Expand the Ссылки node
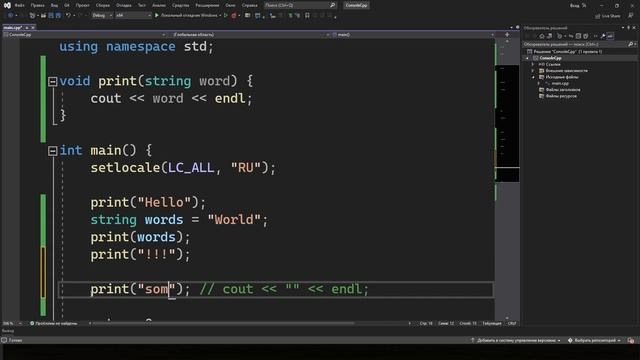The image size is (640, 360). coord(533,64)
